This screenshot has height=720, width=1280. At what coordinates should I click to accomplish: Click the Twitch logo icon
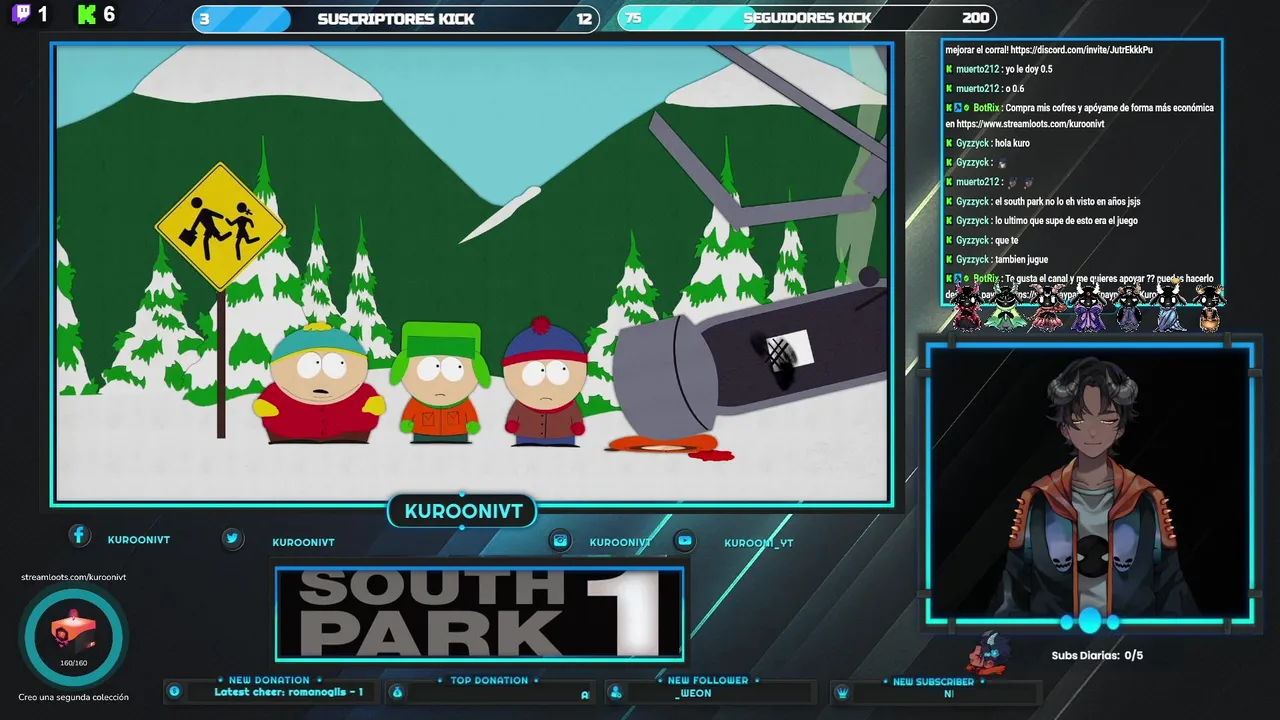(x=20, y=14)
